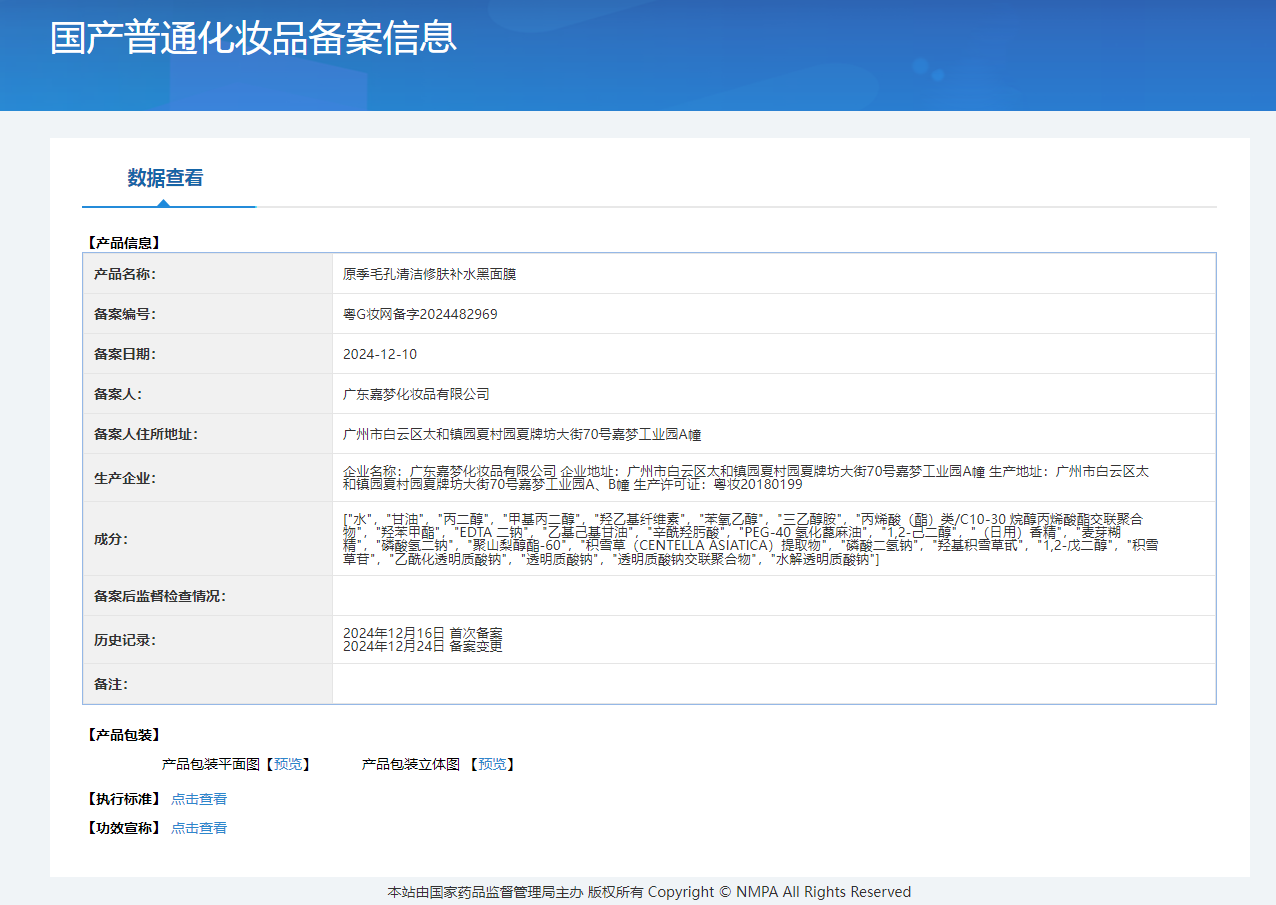Click the 产品名称 row label
The image size is (1276, 905).
(x=125, y=274)
